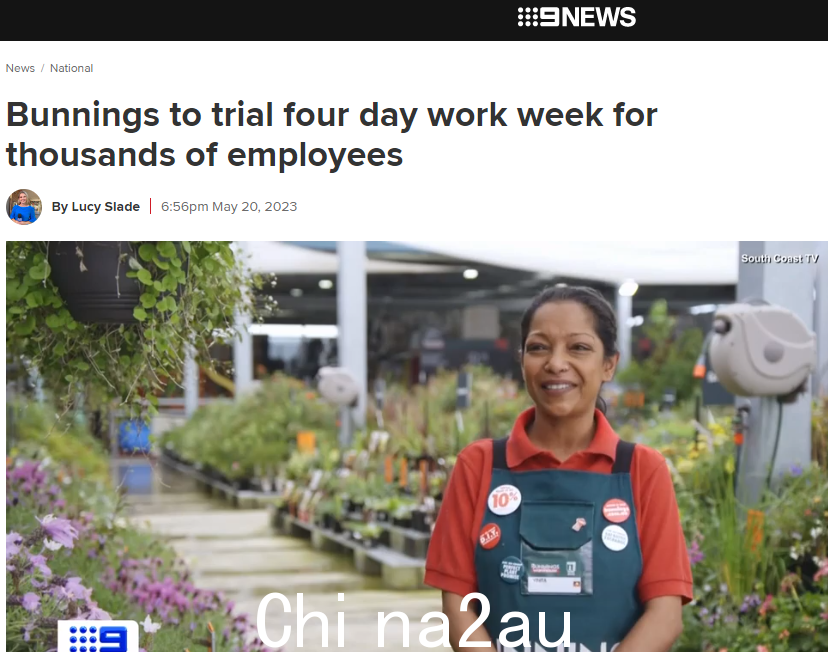Click the hose reel on the pillar
Viewport: 828px width, 652px height.
(761, 349)
